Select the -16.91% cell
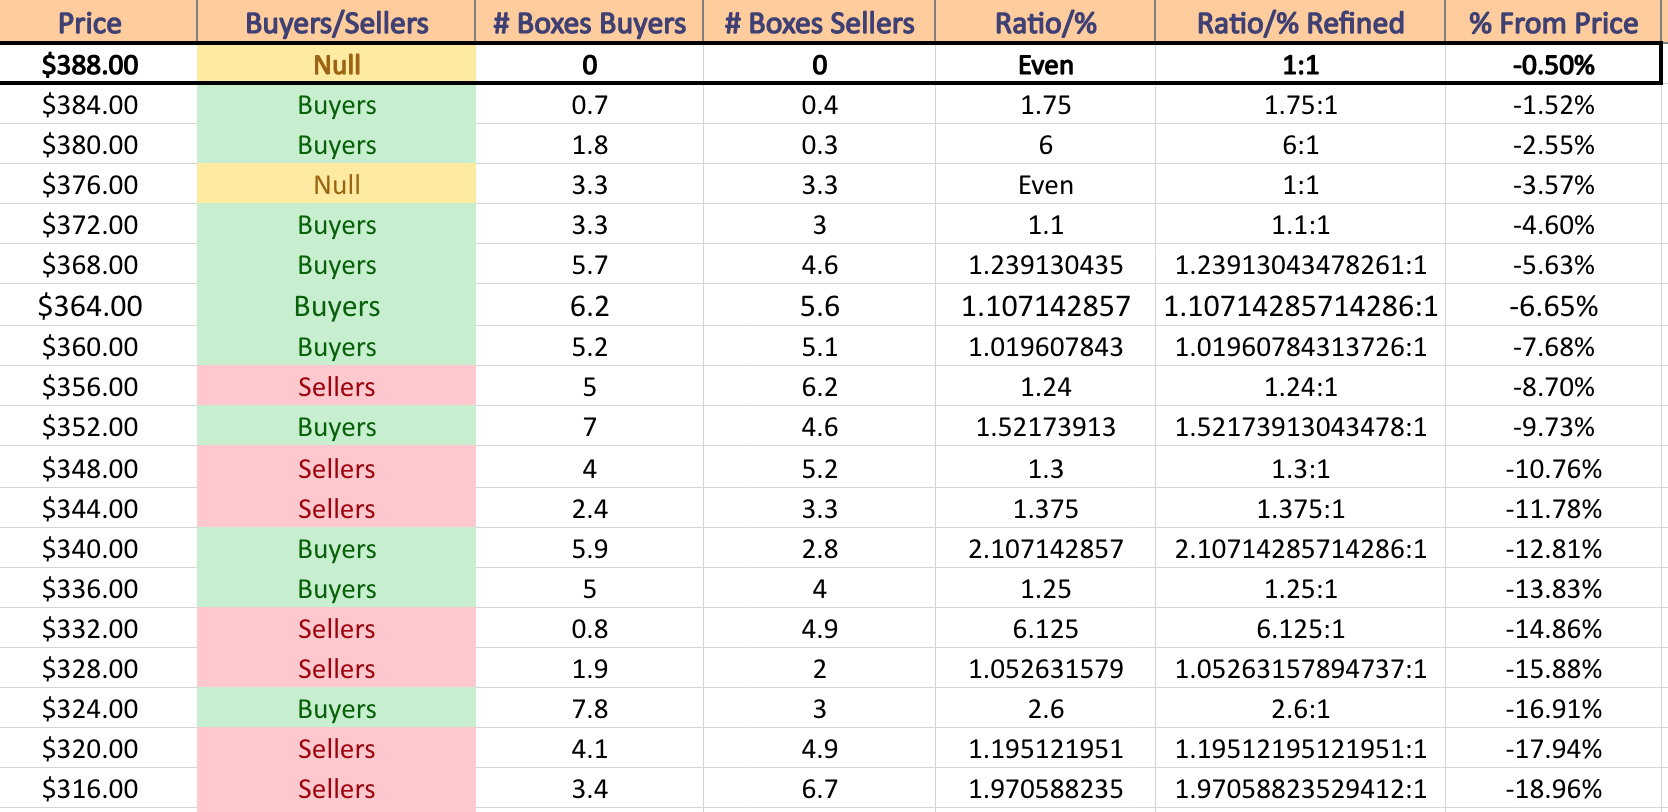Viewport: 1668px width, 812px height. [1553, 709]
